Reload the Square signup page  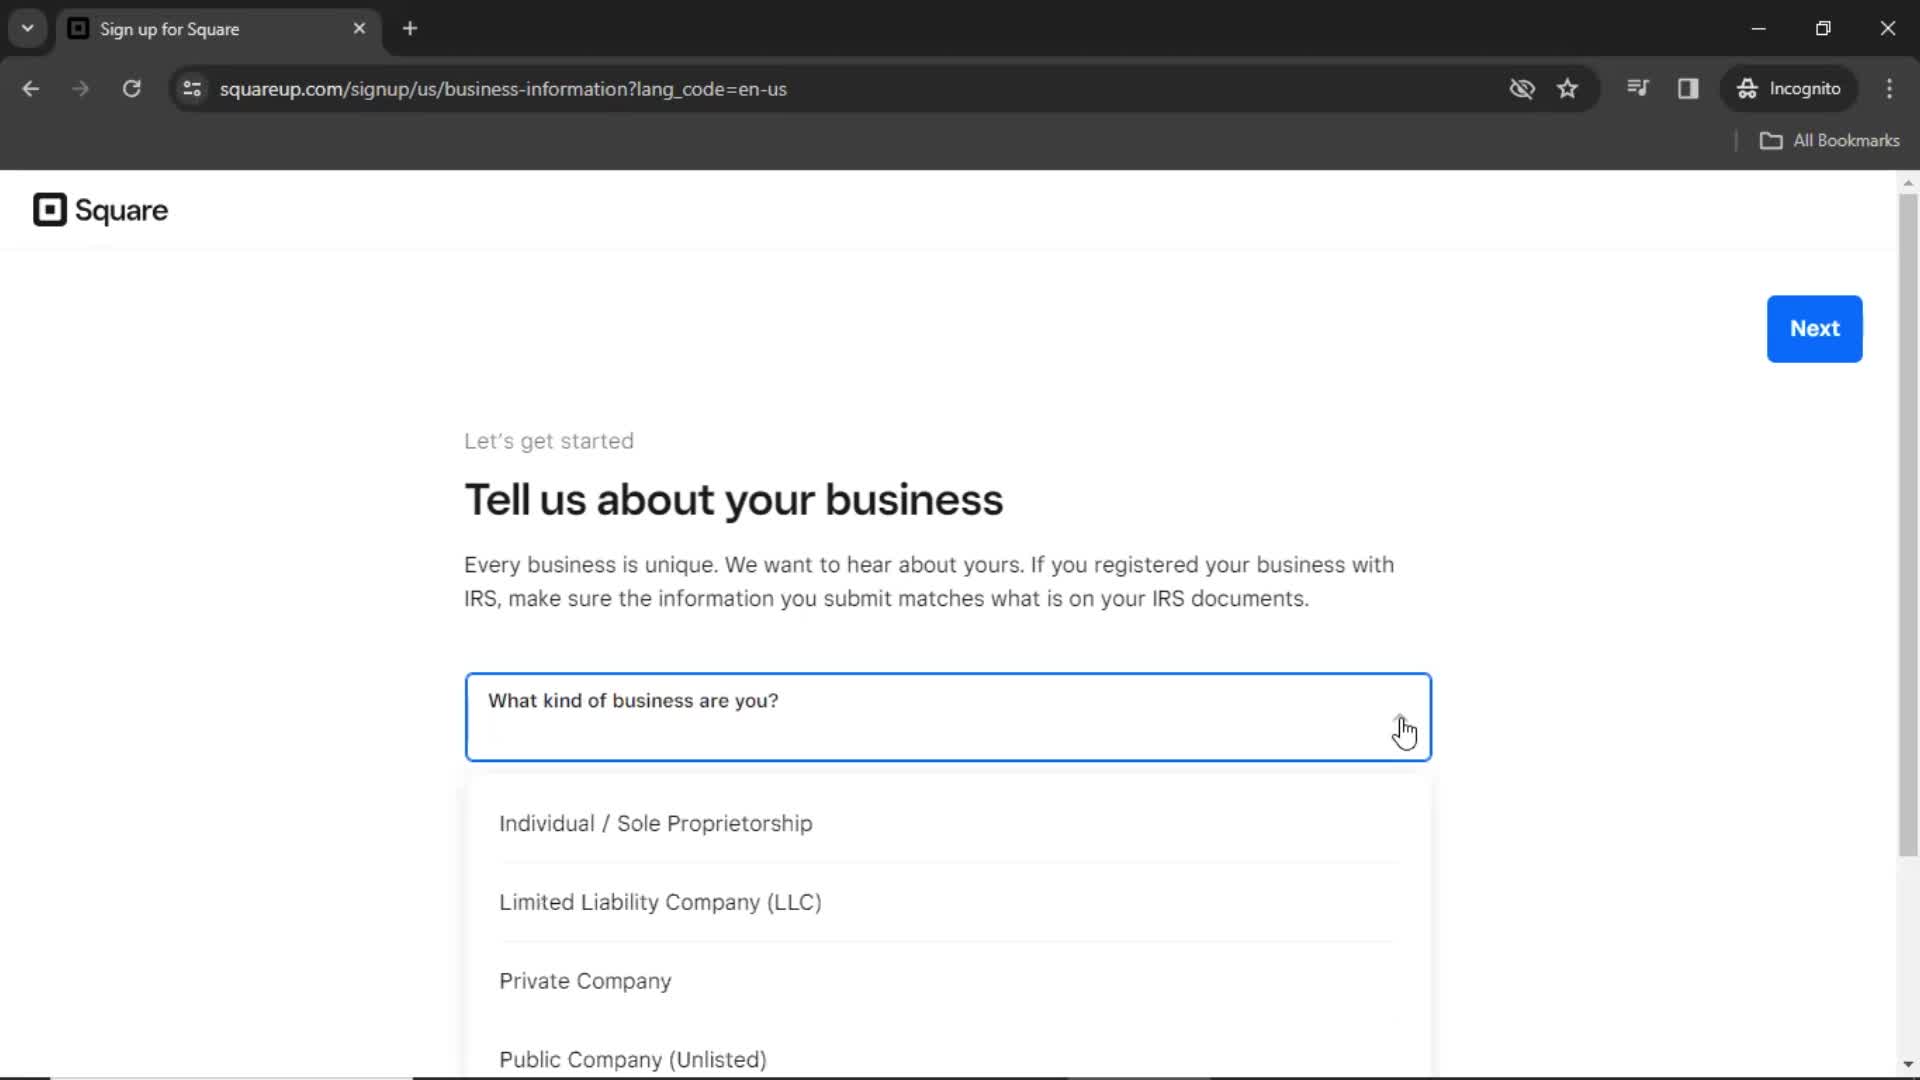coord(131,89)
